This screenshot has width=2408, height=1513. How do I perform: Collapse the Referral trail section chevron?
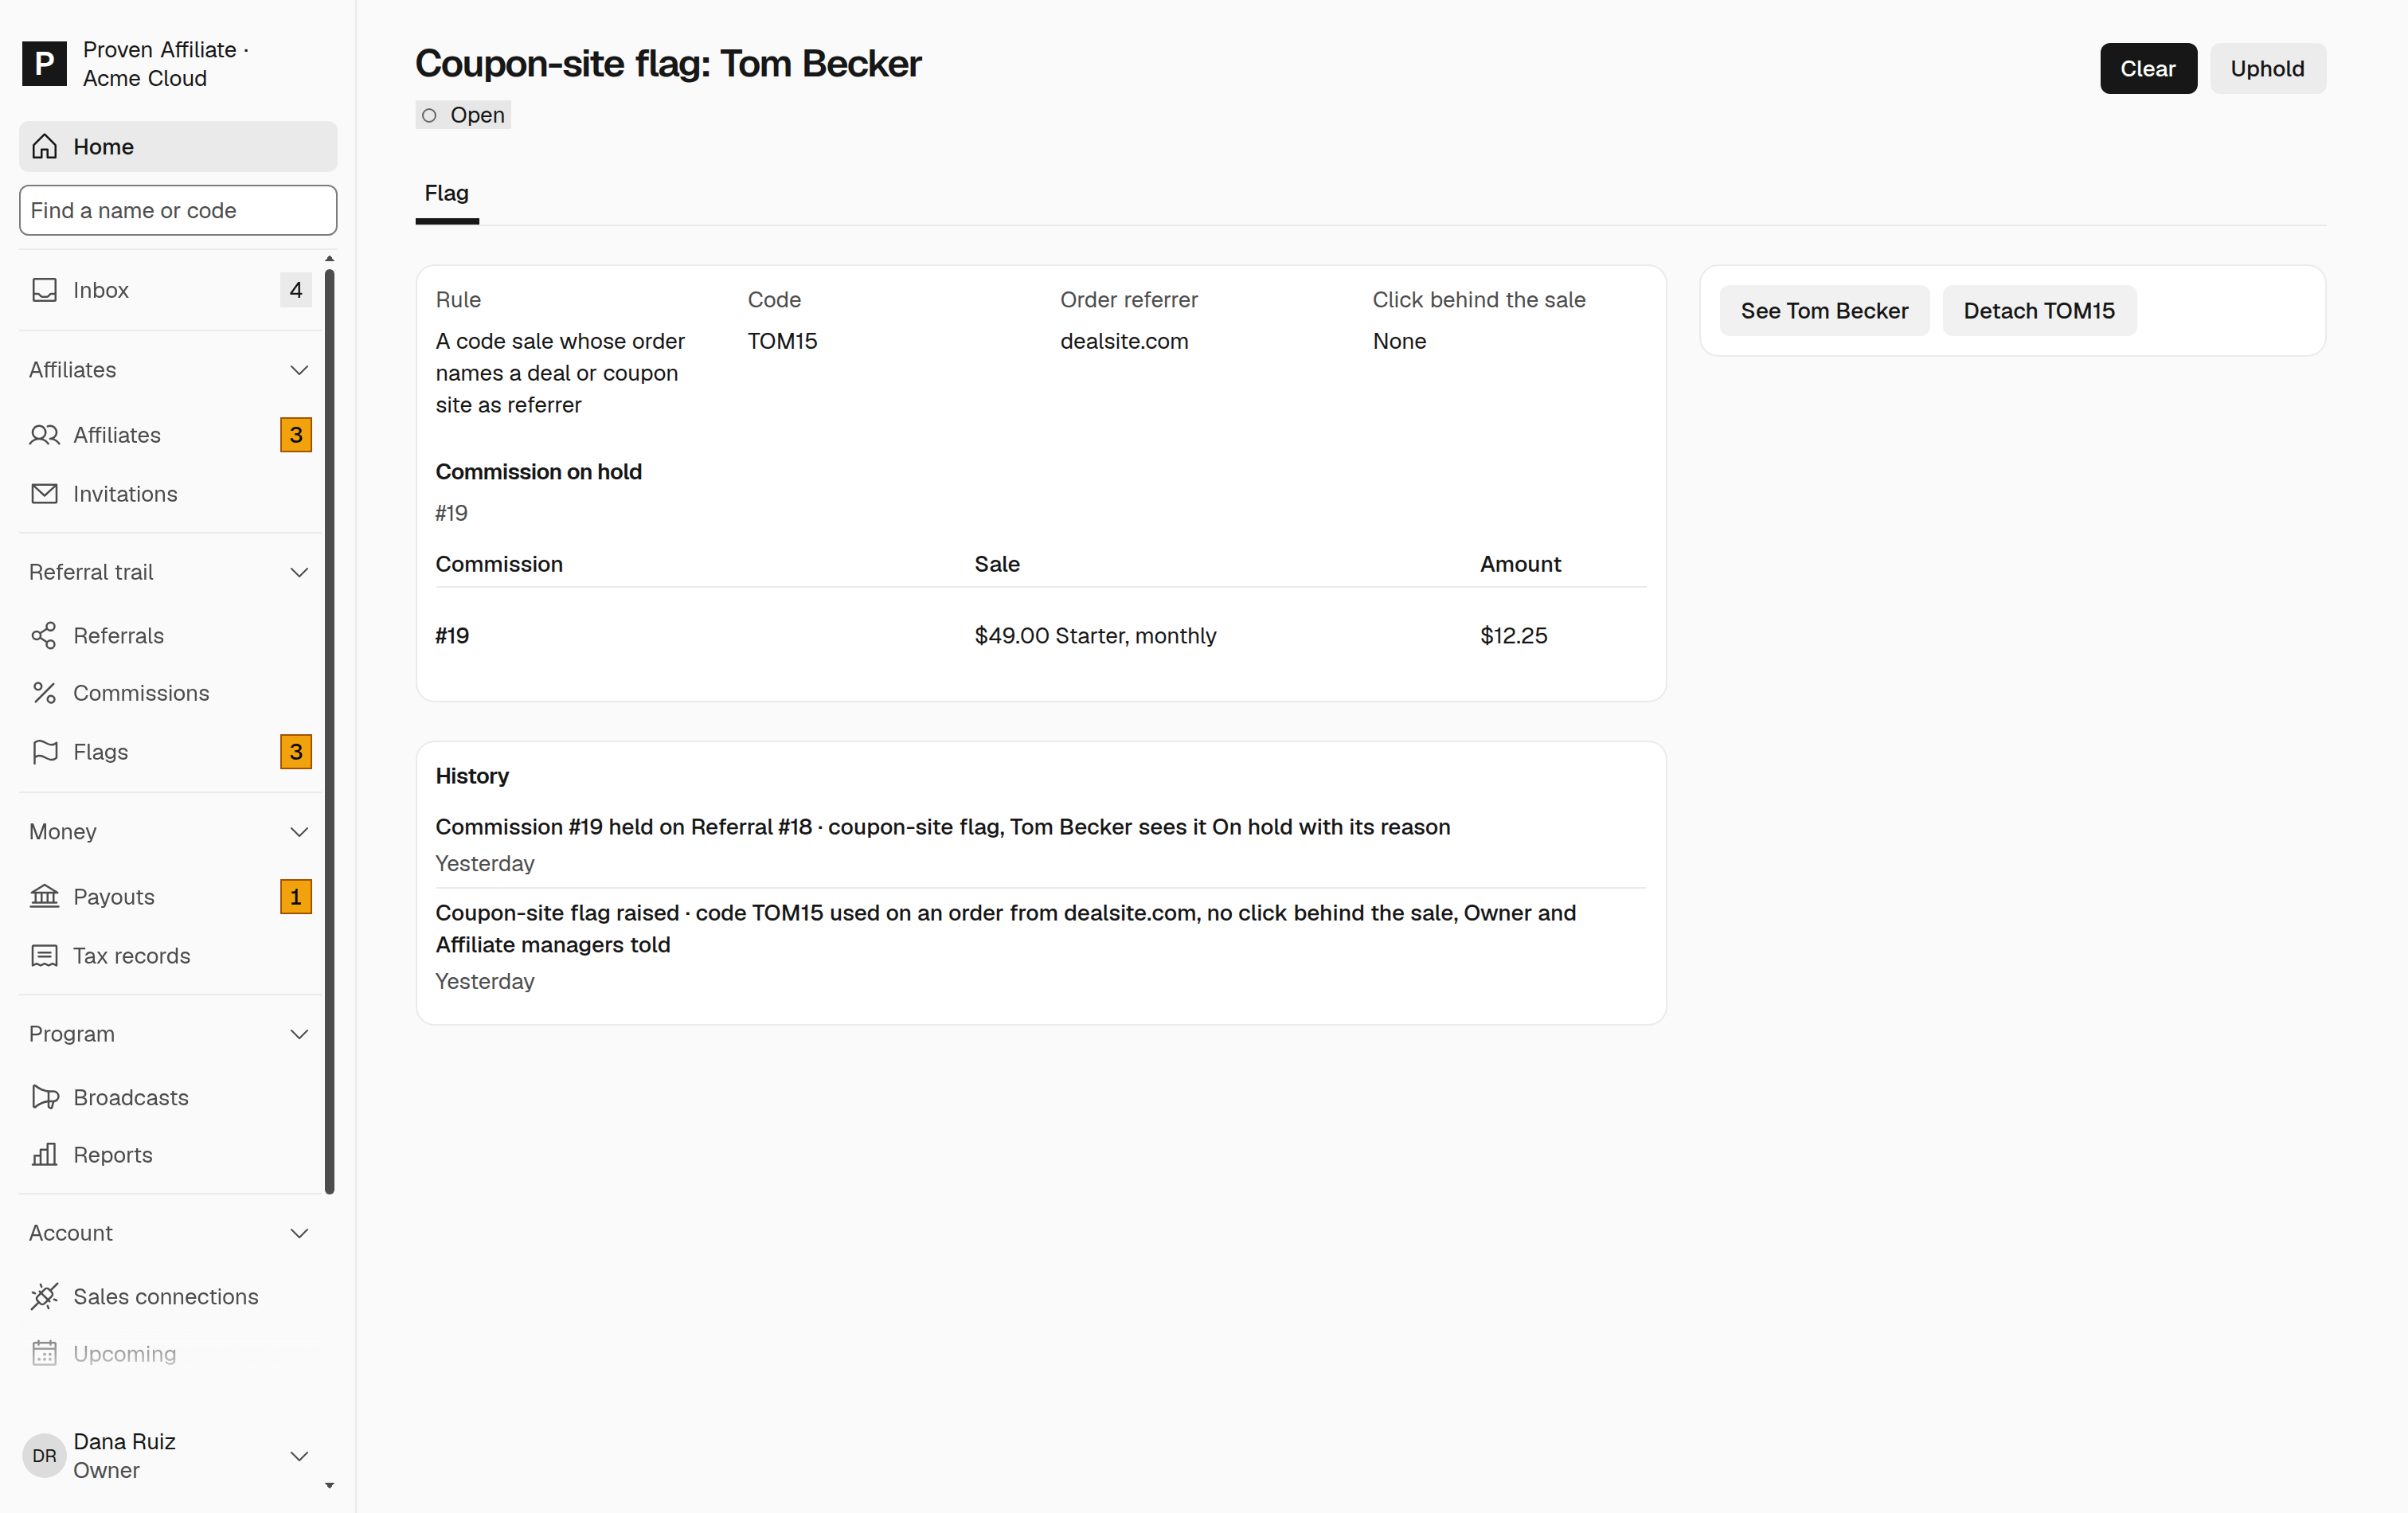[x=299, y=572]
